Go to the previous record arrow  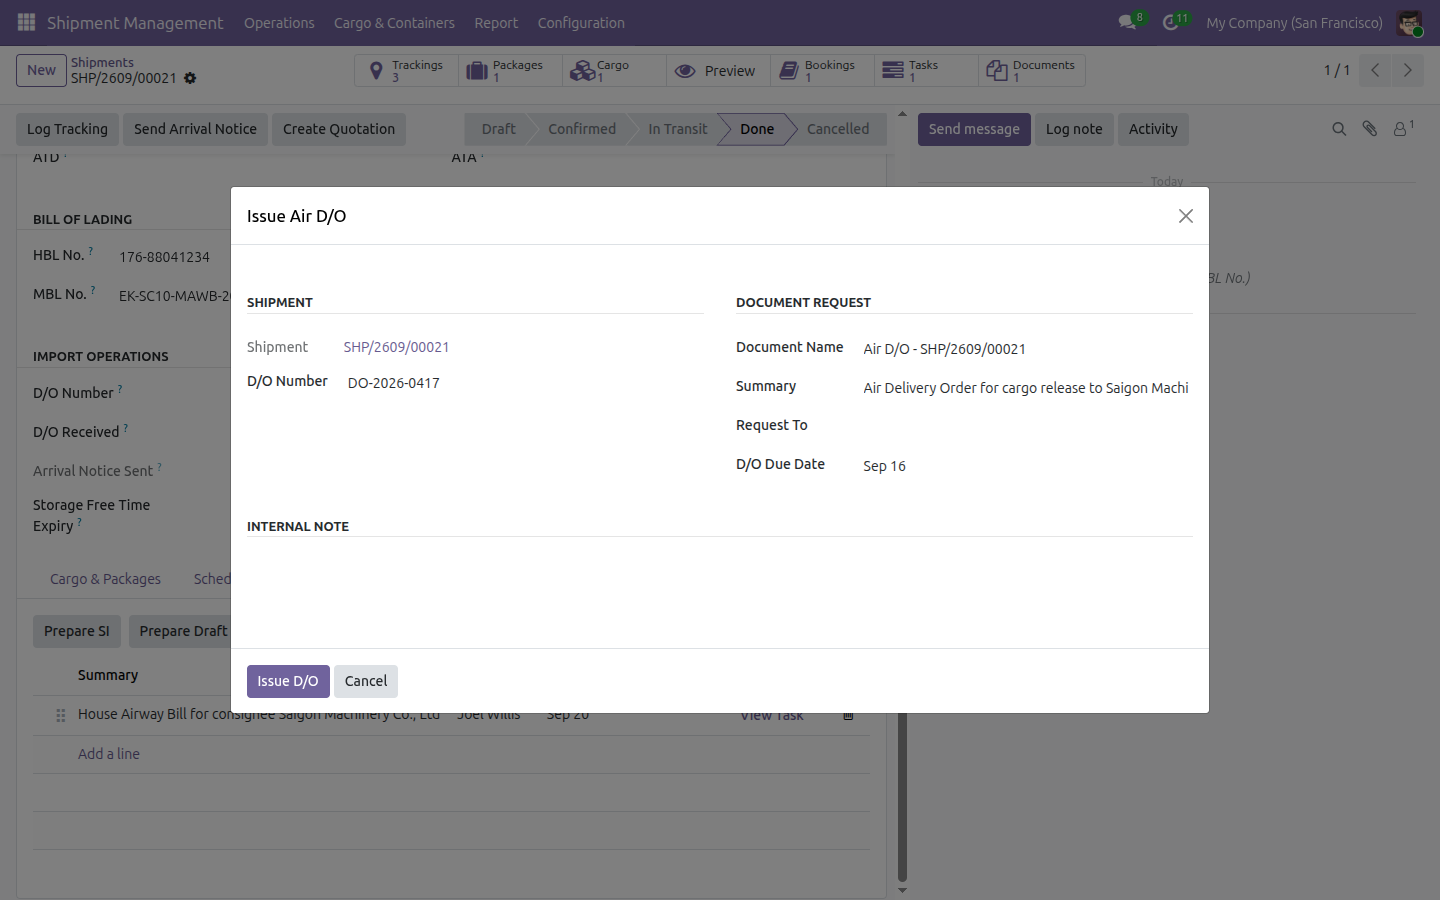point(1375,70)
